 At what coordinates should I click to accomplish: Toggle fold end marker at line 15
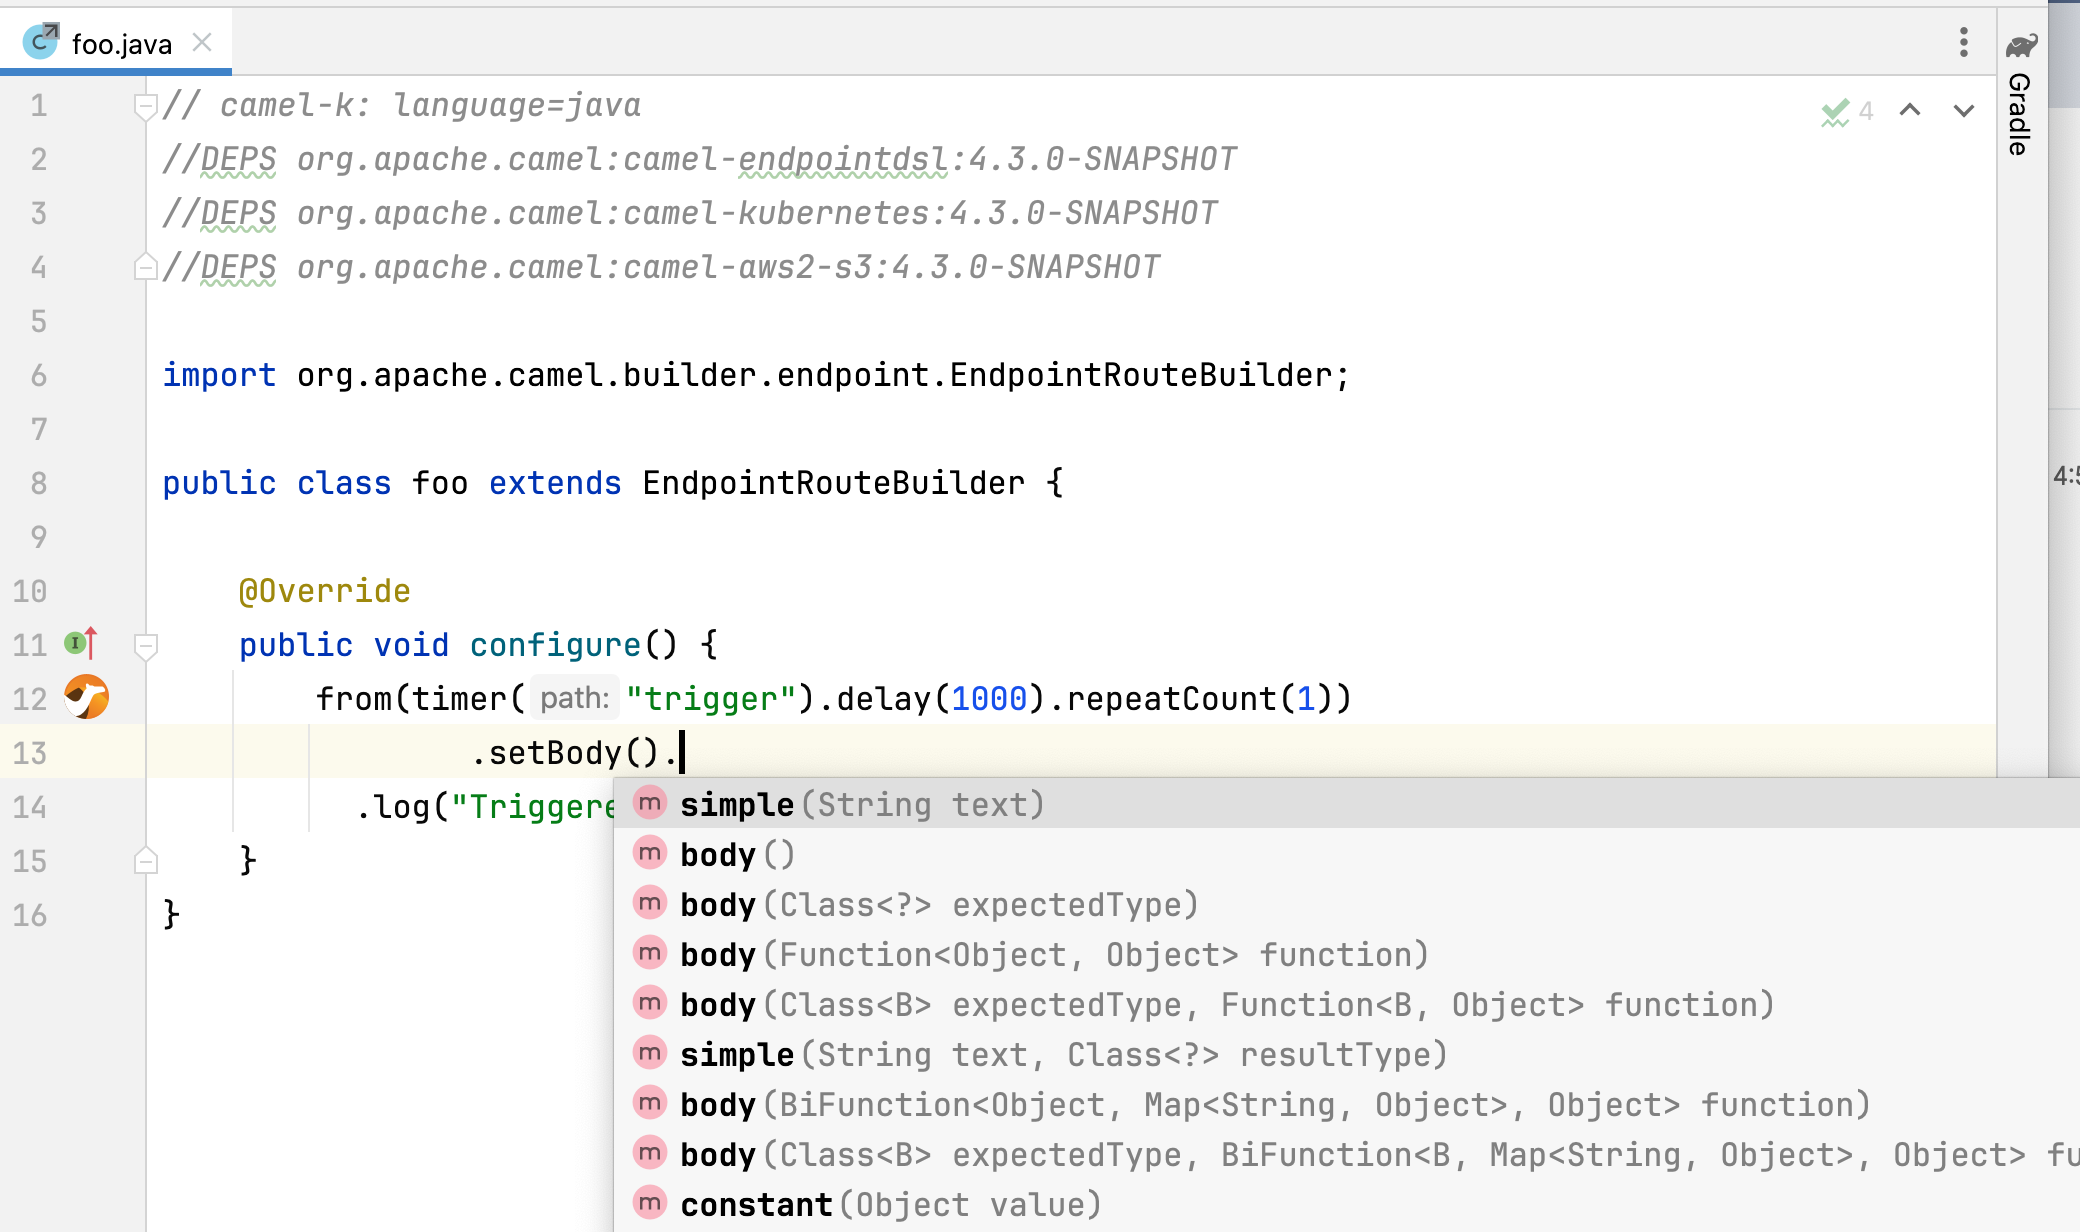pos(145,861)
